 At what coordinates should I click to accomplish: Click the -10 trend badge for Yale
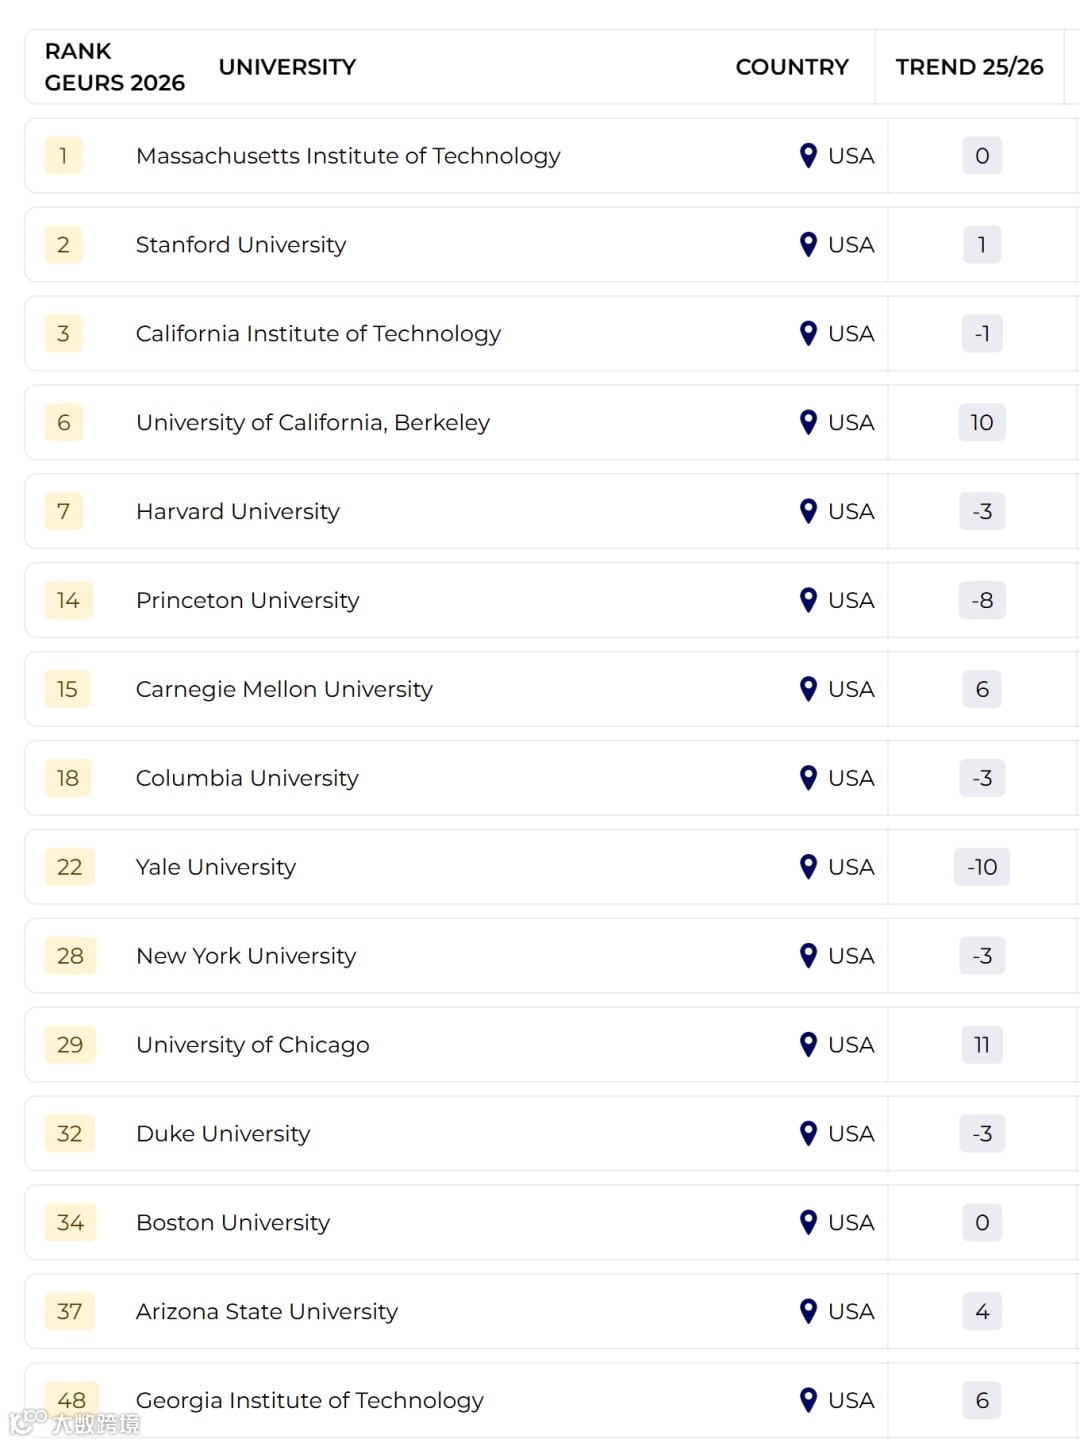coord(981,867)
